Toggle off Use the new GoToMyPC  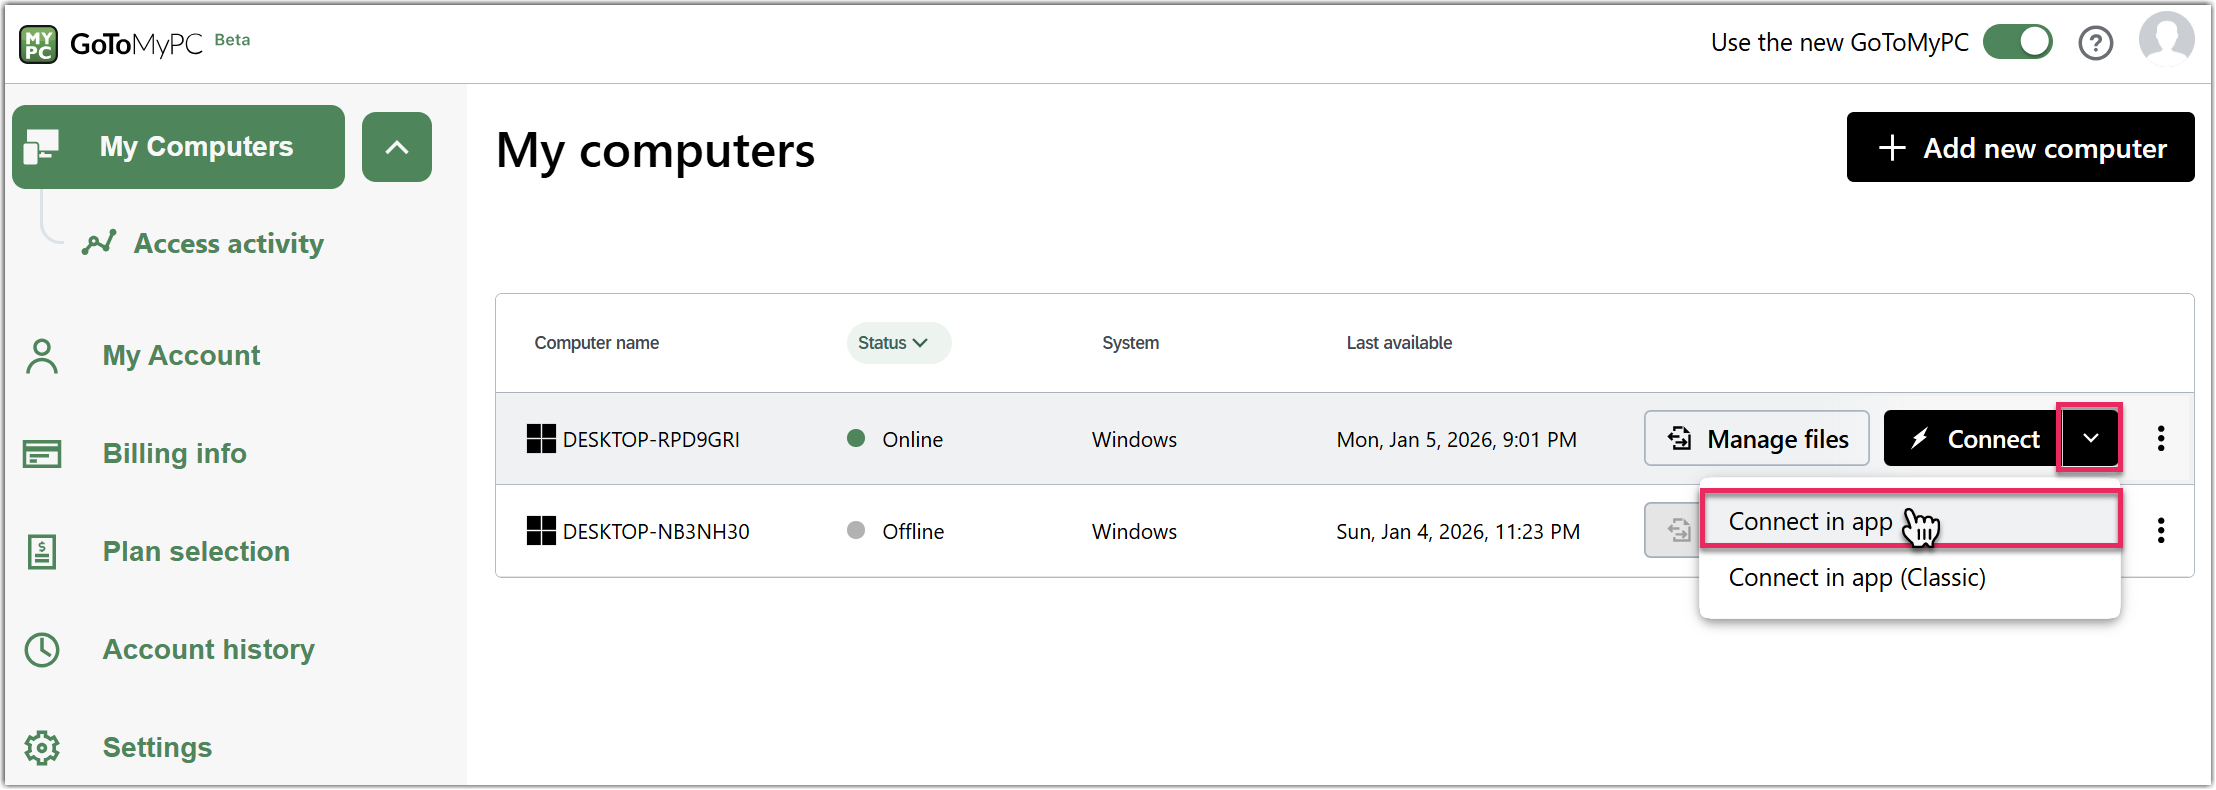pyautogui.click(x=2017, y=42)
